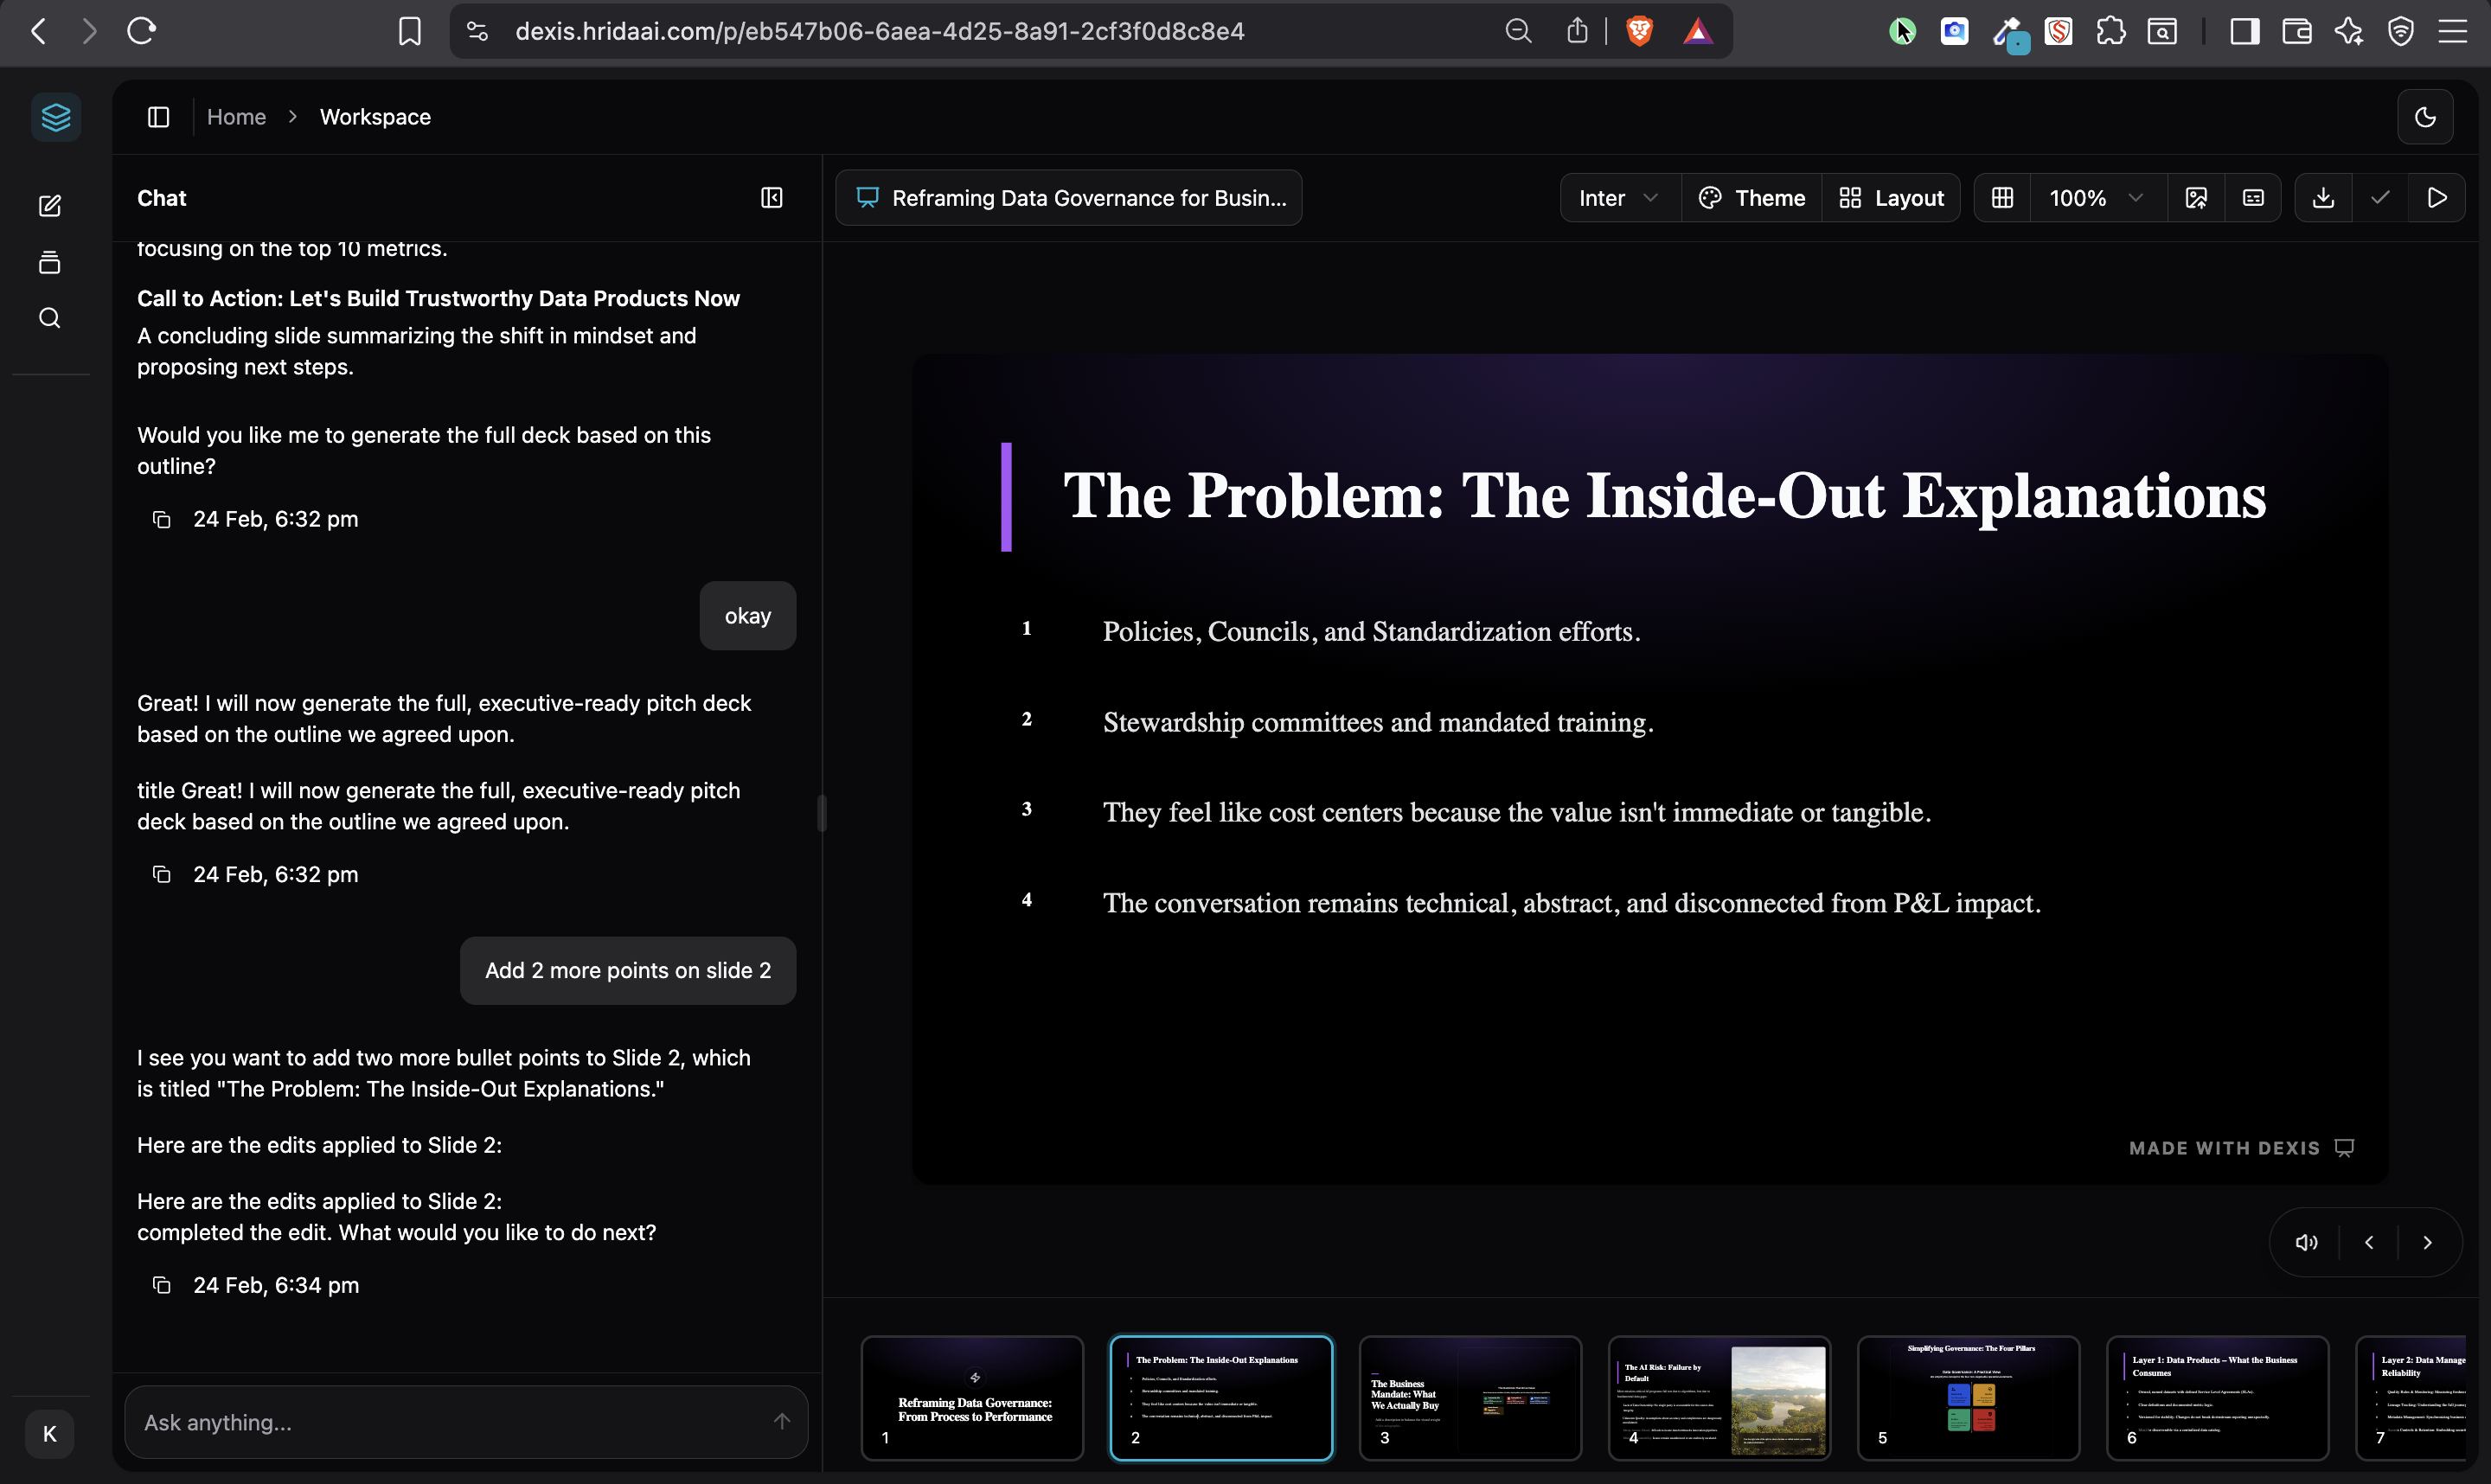Screen dimensions: 2491x1484
Task: Toggle the left sidebar panel icon
Action: [x=159, y=117]
